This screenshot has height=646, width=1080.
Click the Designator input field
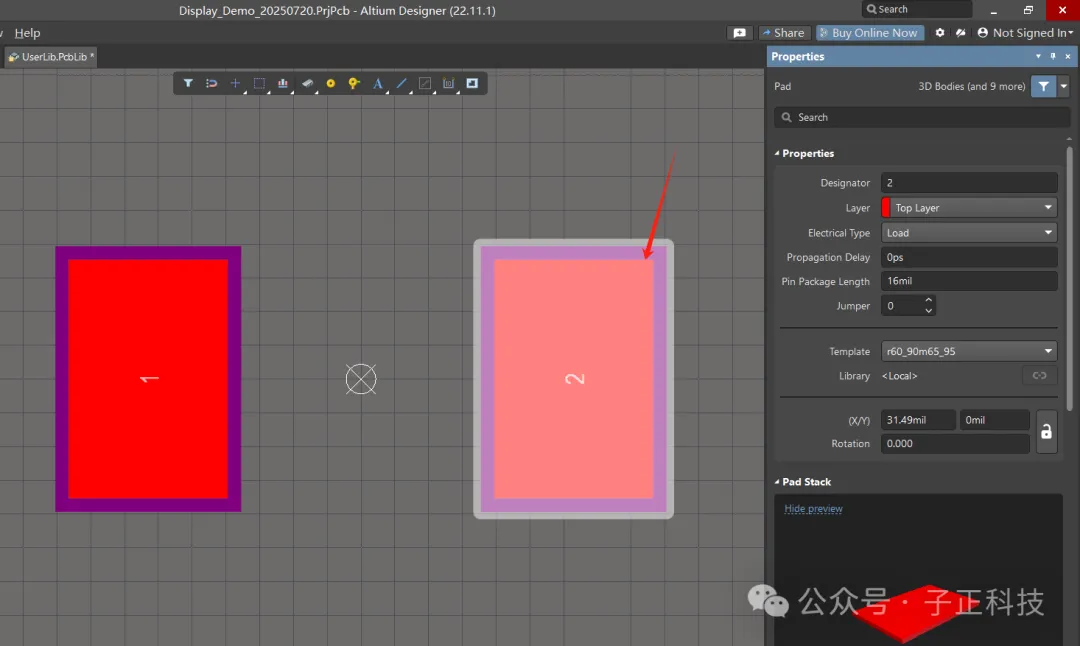pos(969,183)
